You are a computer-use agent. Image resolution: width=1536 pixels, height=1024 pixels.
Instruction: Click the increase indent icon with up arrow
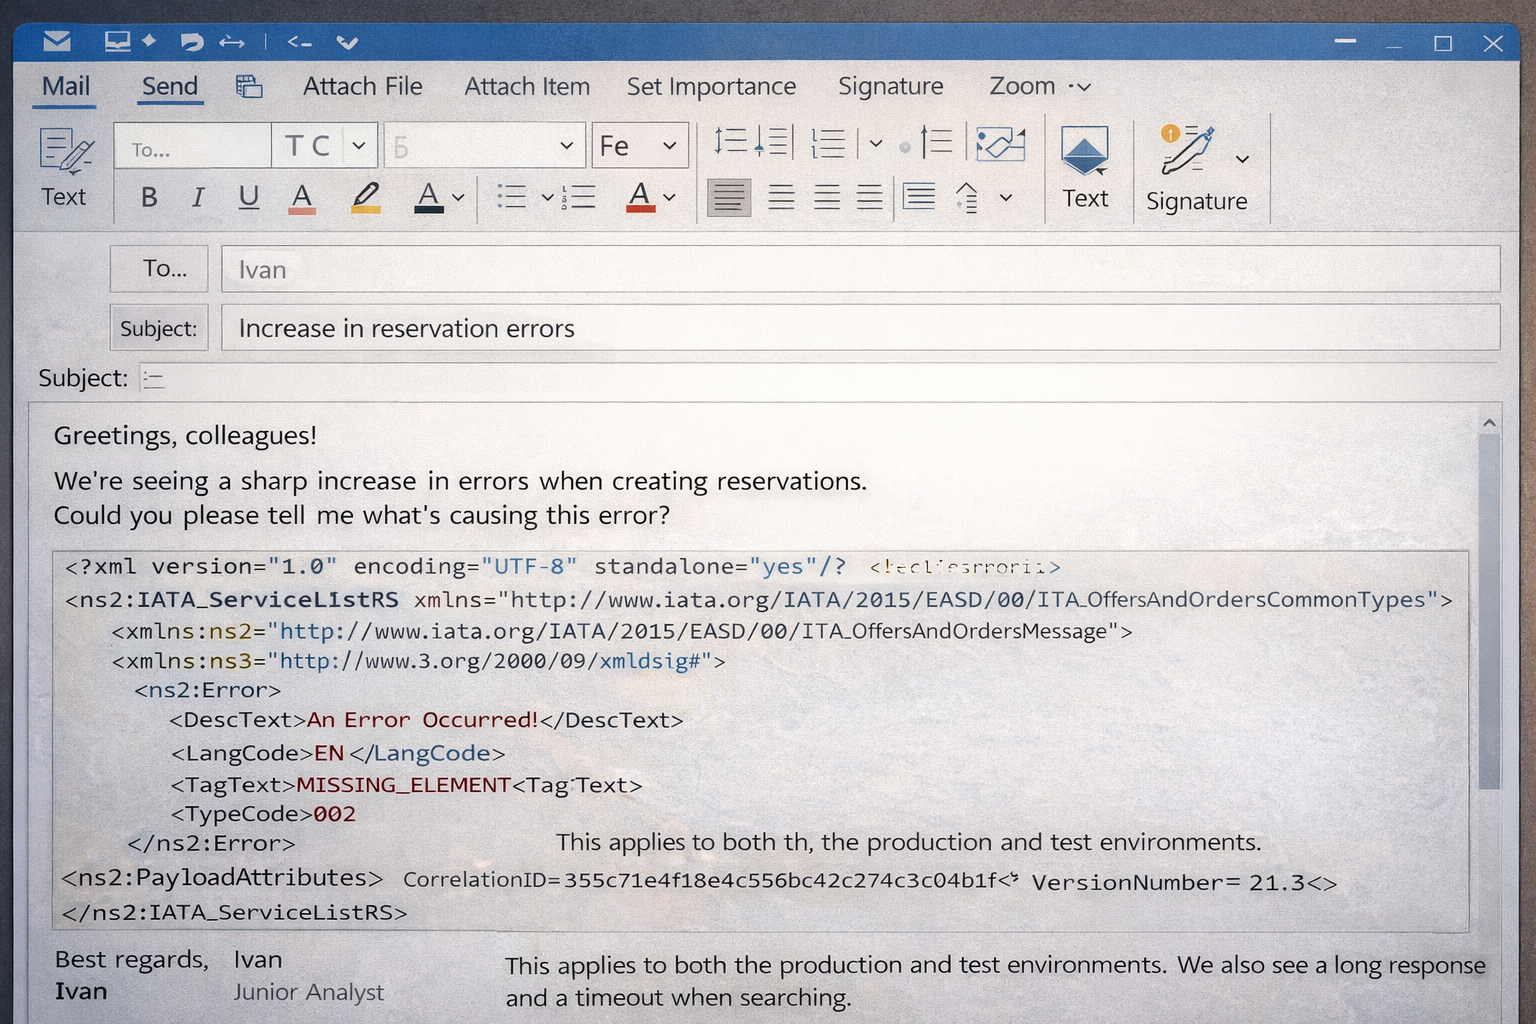tap(937, 141)
